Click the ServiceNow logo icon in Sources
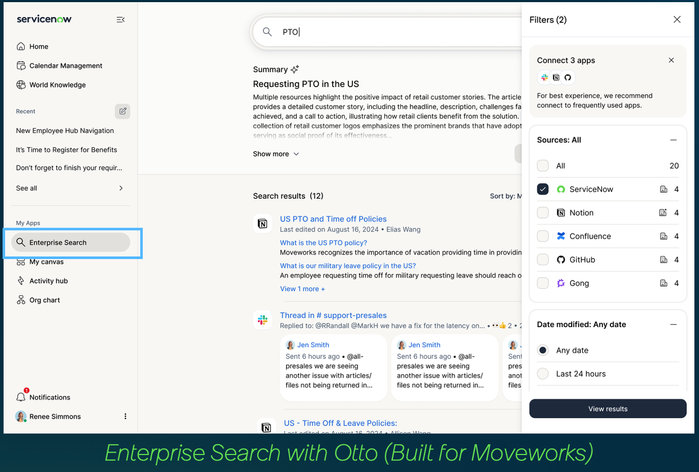The height and width of the screenshot is (472, 699). tap(561, 189)
